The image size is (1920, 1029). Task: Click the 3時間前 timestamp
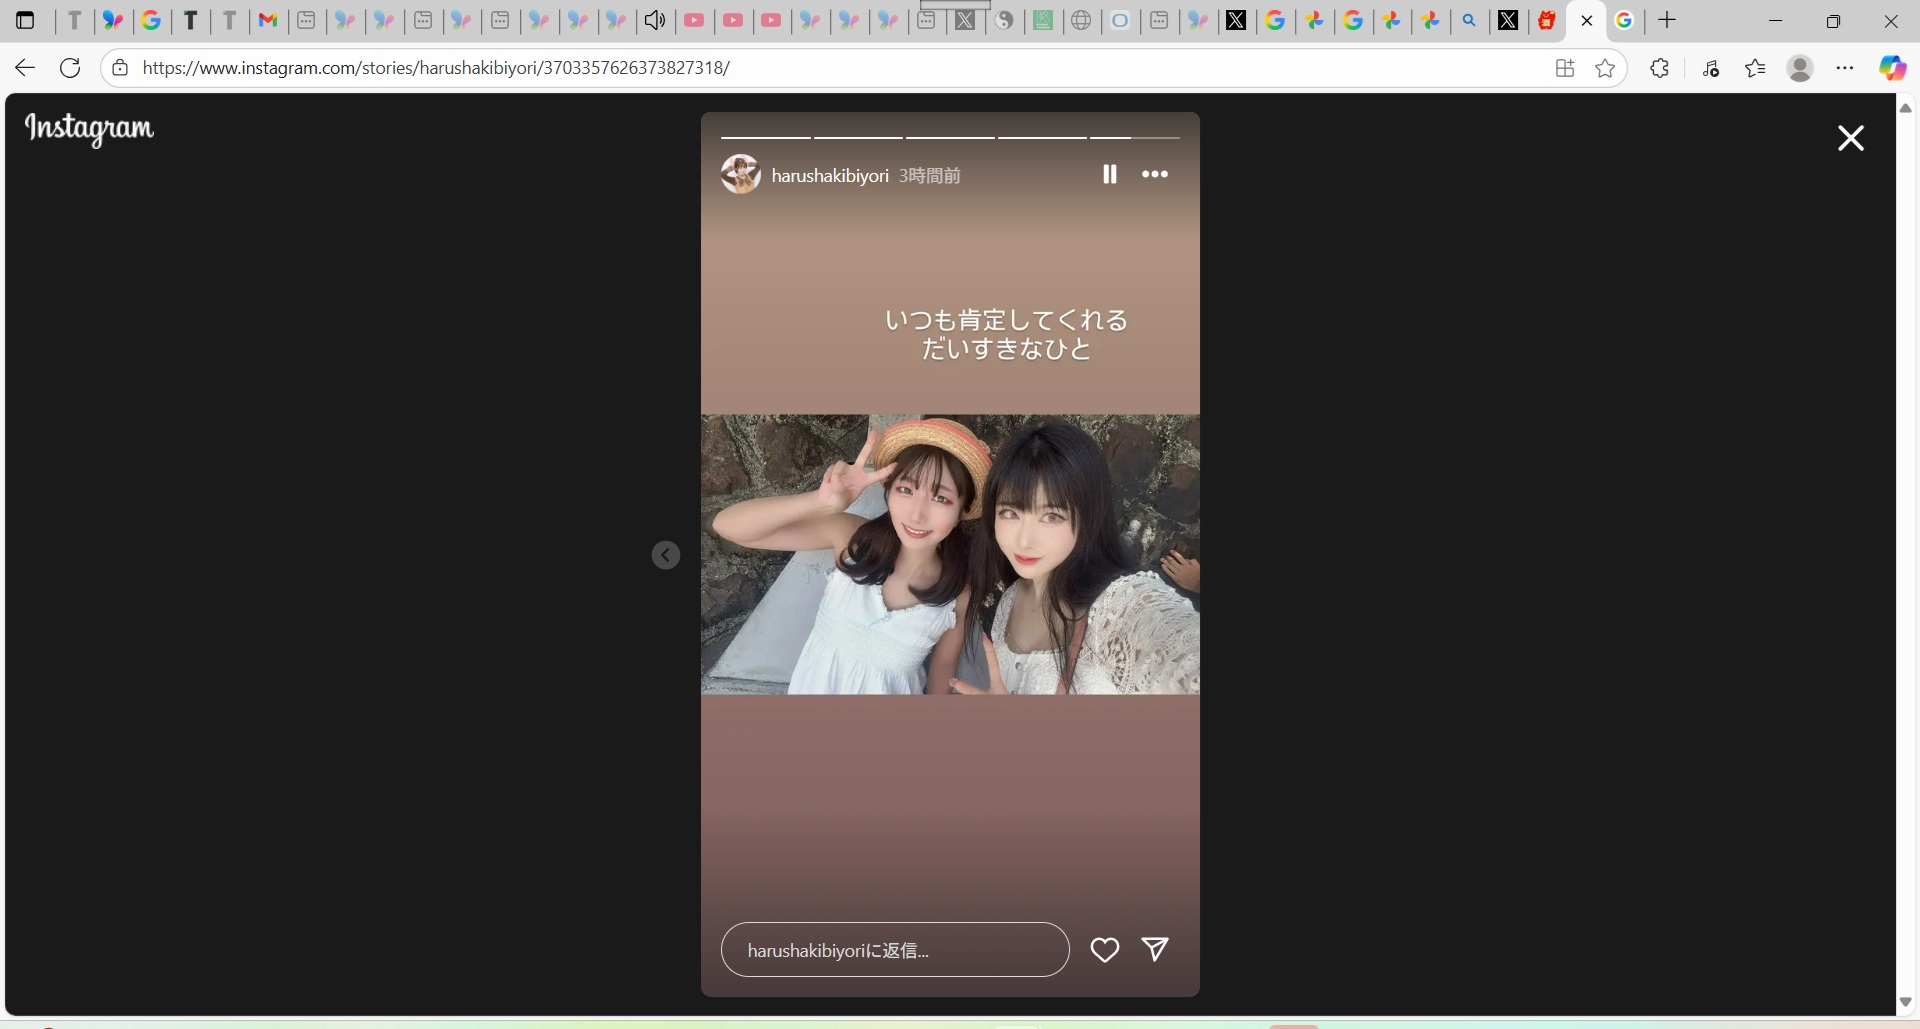point(929,176)
